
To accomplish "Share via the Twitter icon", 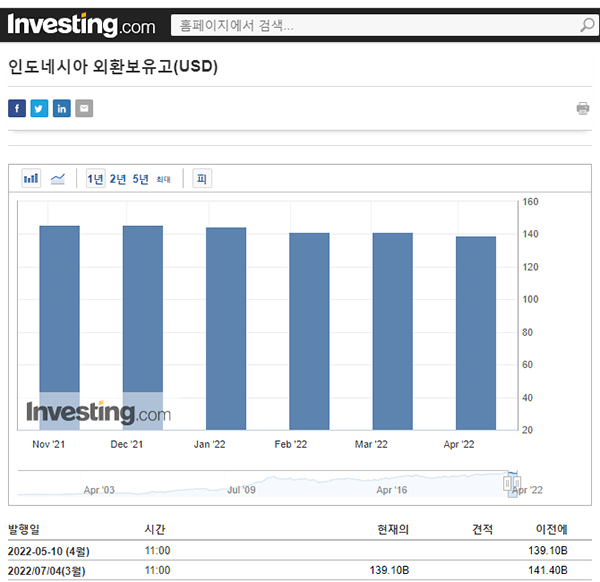I will [39, 108].
